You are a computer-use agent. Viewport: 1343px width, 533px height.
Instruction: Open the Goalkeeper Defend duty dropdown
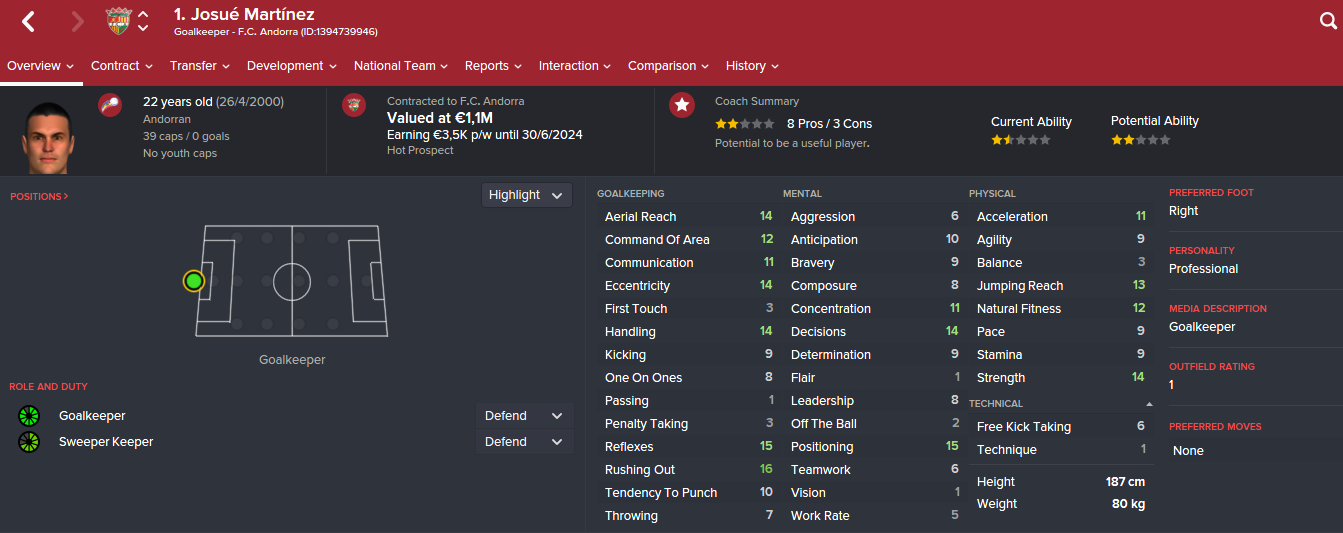524,416
